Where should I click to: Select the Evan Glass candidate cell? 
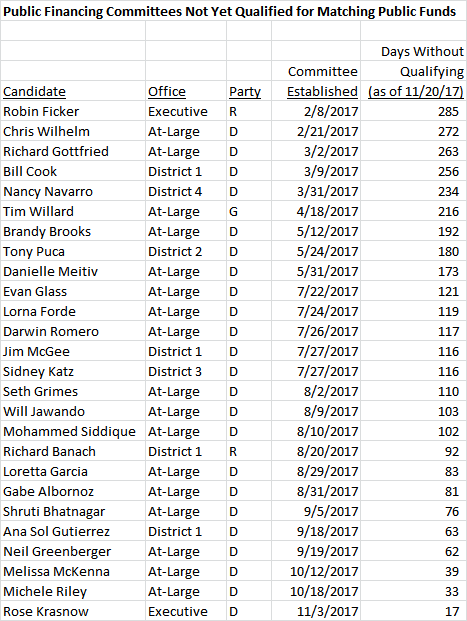tap(73, 291)
